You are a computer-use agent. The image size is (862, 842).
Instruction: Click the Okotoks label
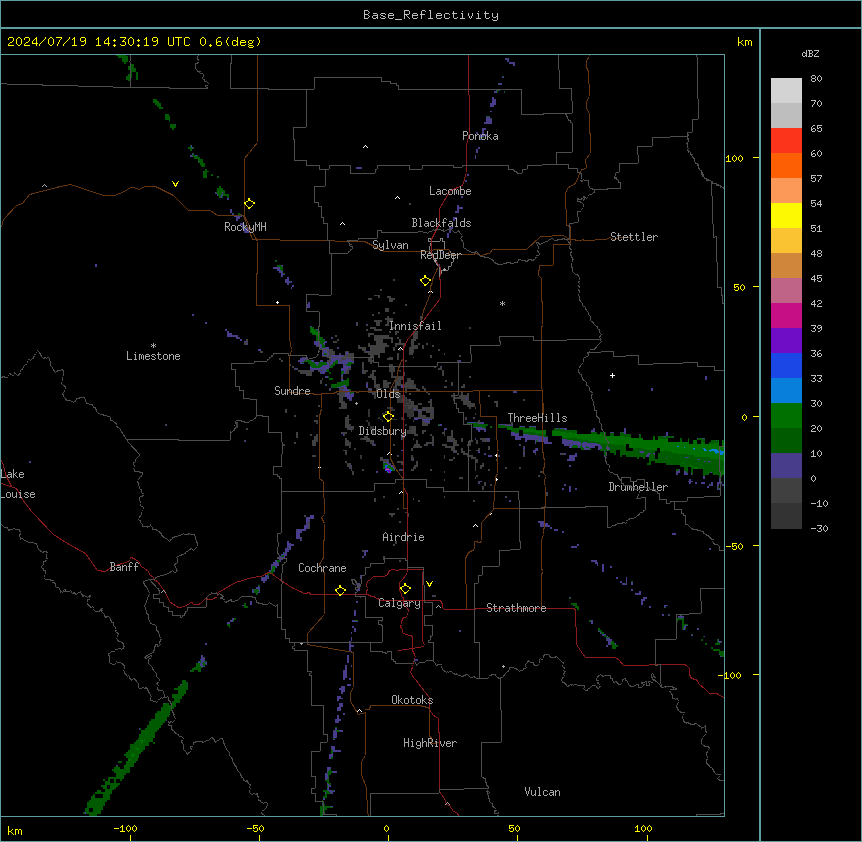[x=412, y=700]
